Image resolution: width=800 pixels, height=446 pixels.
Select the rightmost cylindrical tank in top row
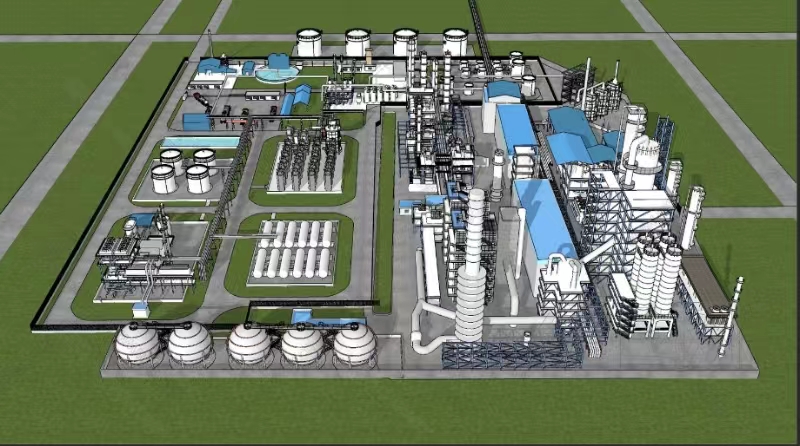coord(455,42)
